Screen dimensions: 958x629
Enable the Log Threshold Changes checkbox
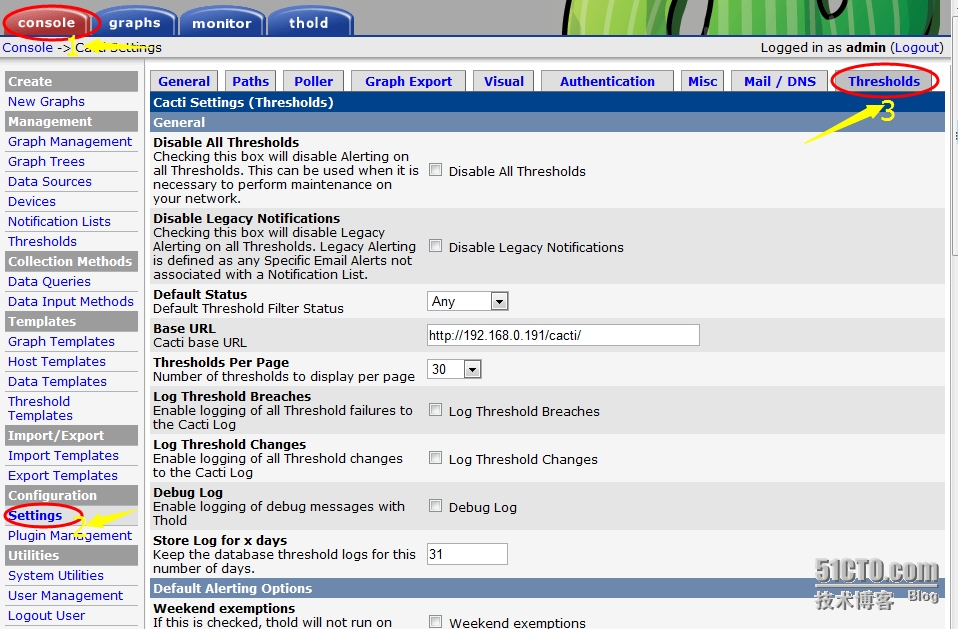[x=436, y=457]
